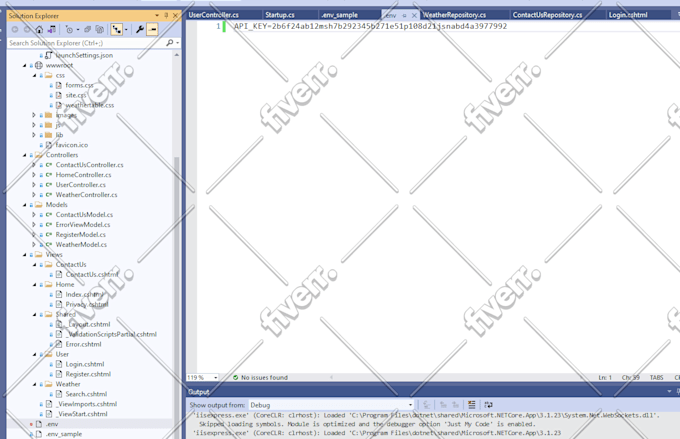Select _ViewImports.cshtml file
This screenshot has width=680, height=439.
click(x=86, y=404)
